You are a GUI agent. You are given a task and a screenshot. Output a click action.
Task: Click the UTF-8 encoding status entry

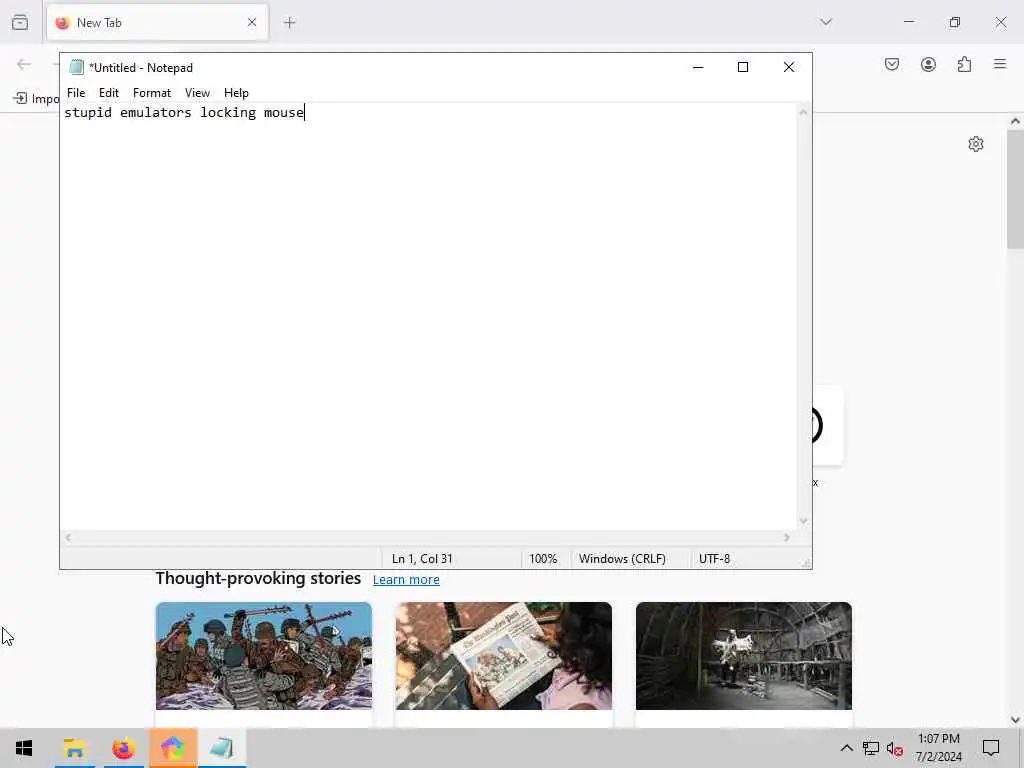point(714,559)
